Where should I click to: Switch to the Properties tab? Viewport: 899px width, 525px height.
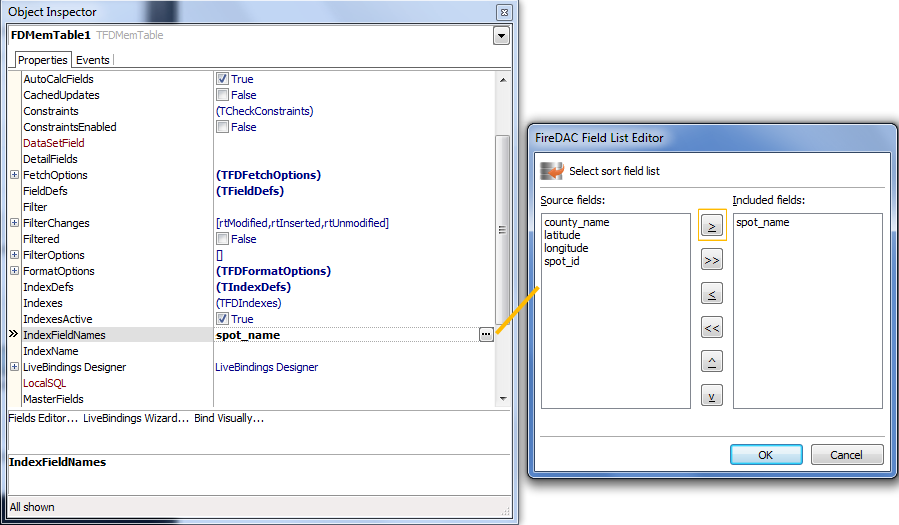click(42, 60)
